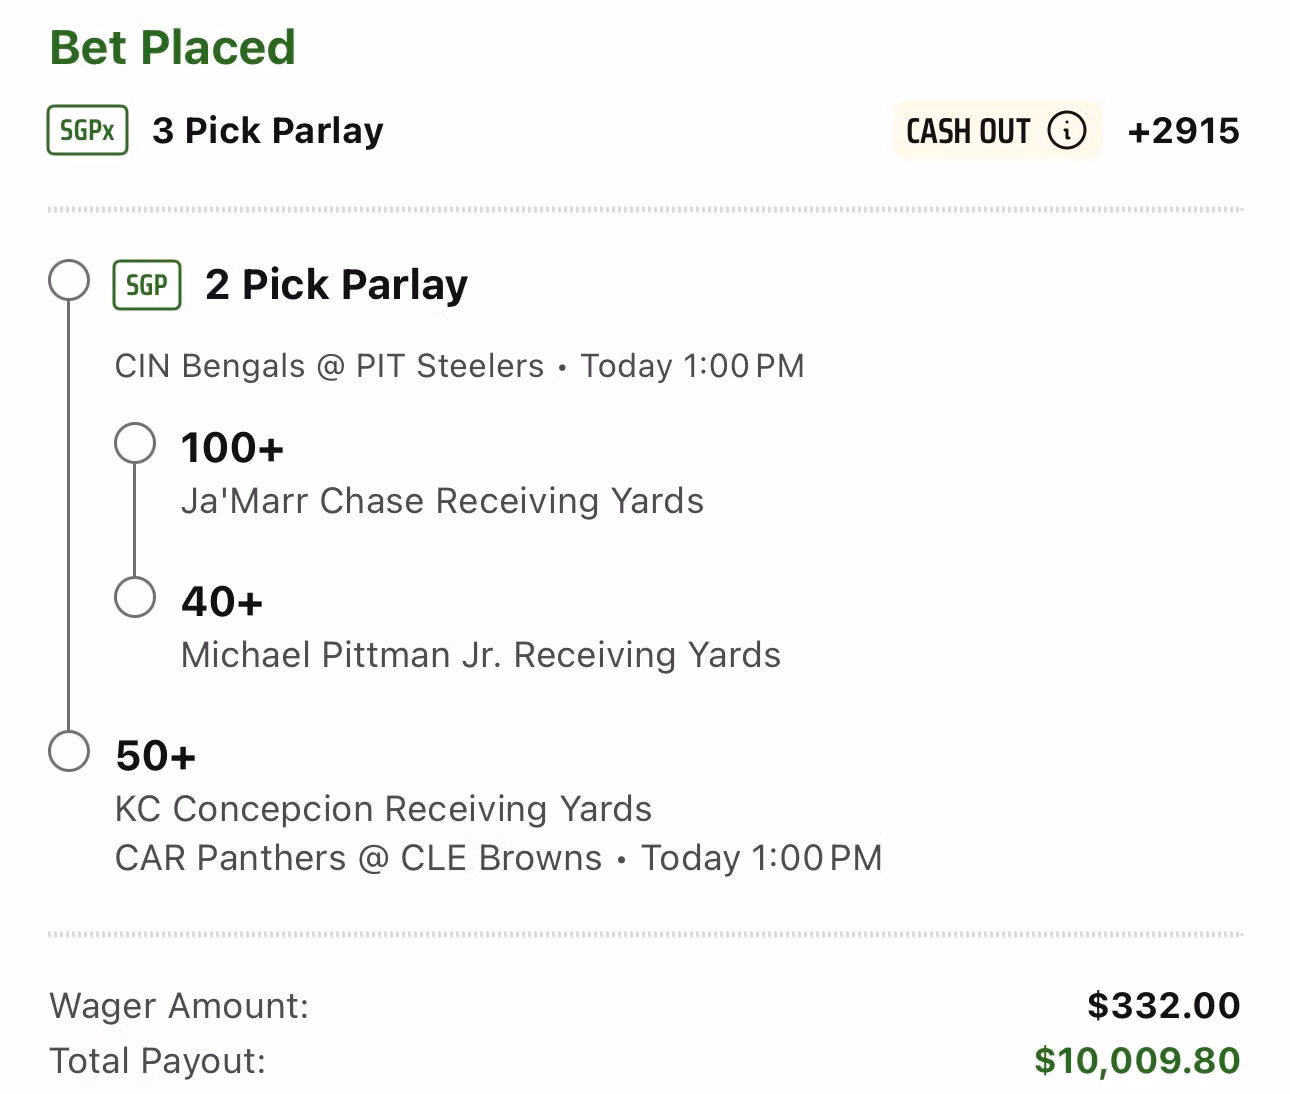Screen dimensions: 1290x1094
Task: Tap the Cash Out button
Action: click(997, 130)
